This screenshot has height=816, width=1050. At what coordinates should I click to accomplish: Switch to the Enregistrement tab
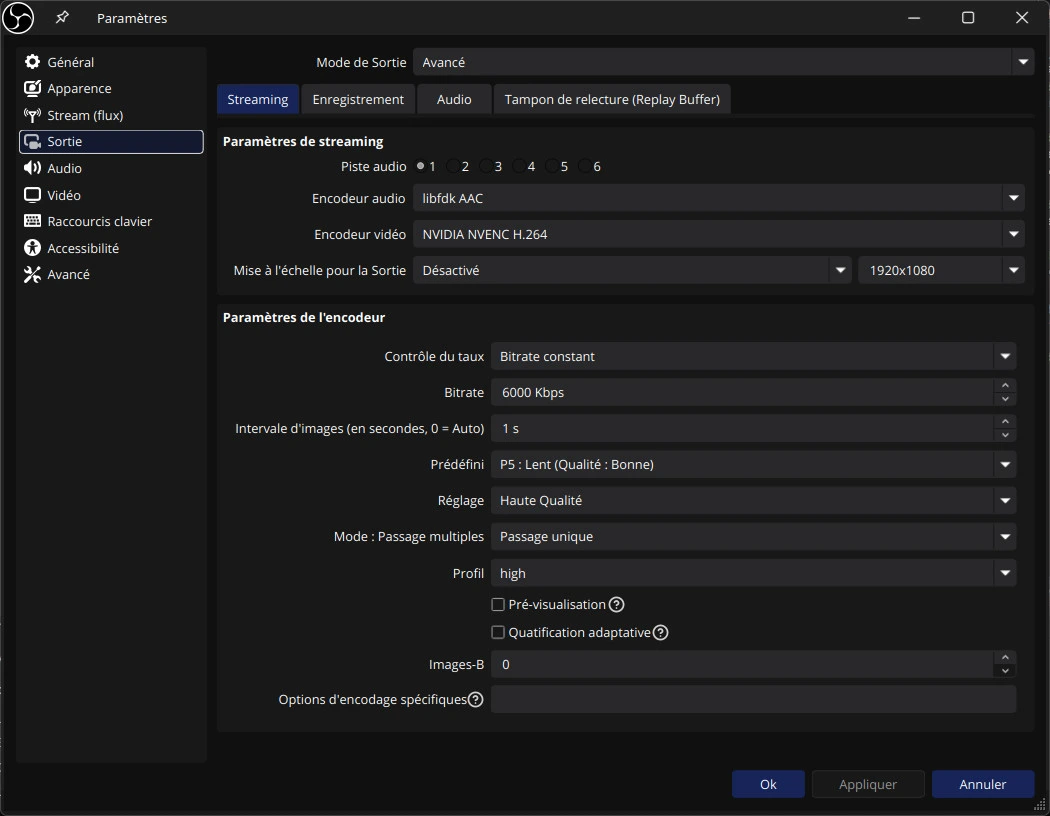pos(358,99)
